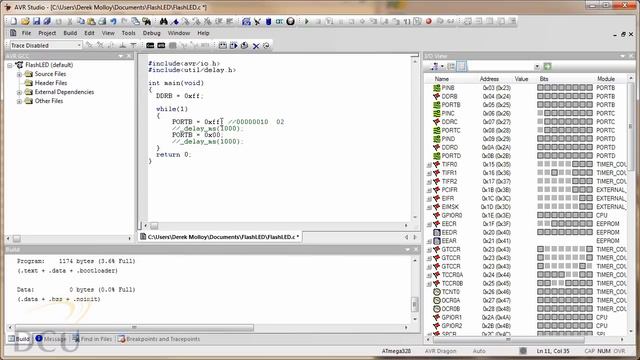Screen dimensions: 640x360
Task: Expand the EECR register row
Action: tap(429, 224)
